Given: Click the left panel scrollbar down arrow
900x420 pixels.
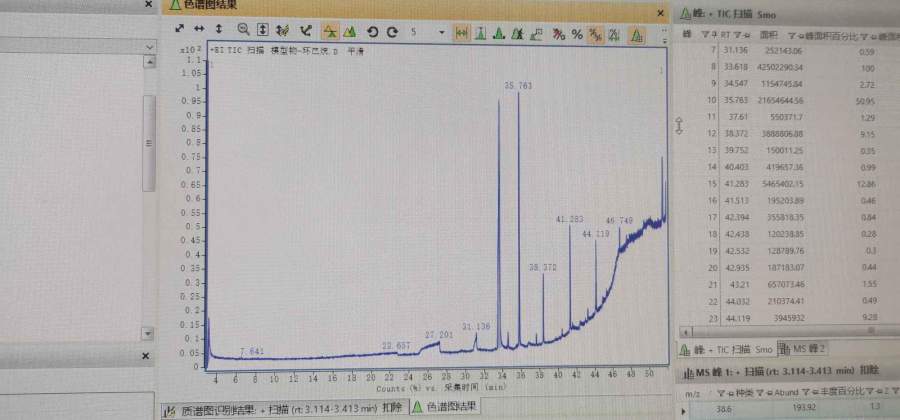Looking at the screenshot, I should (148, 333).
